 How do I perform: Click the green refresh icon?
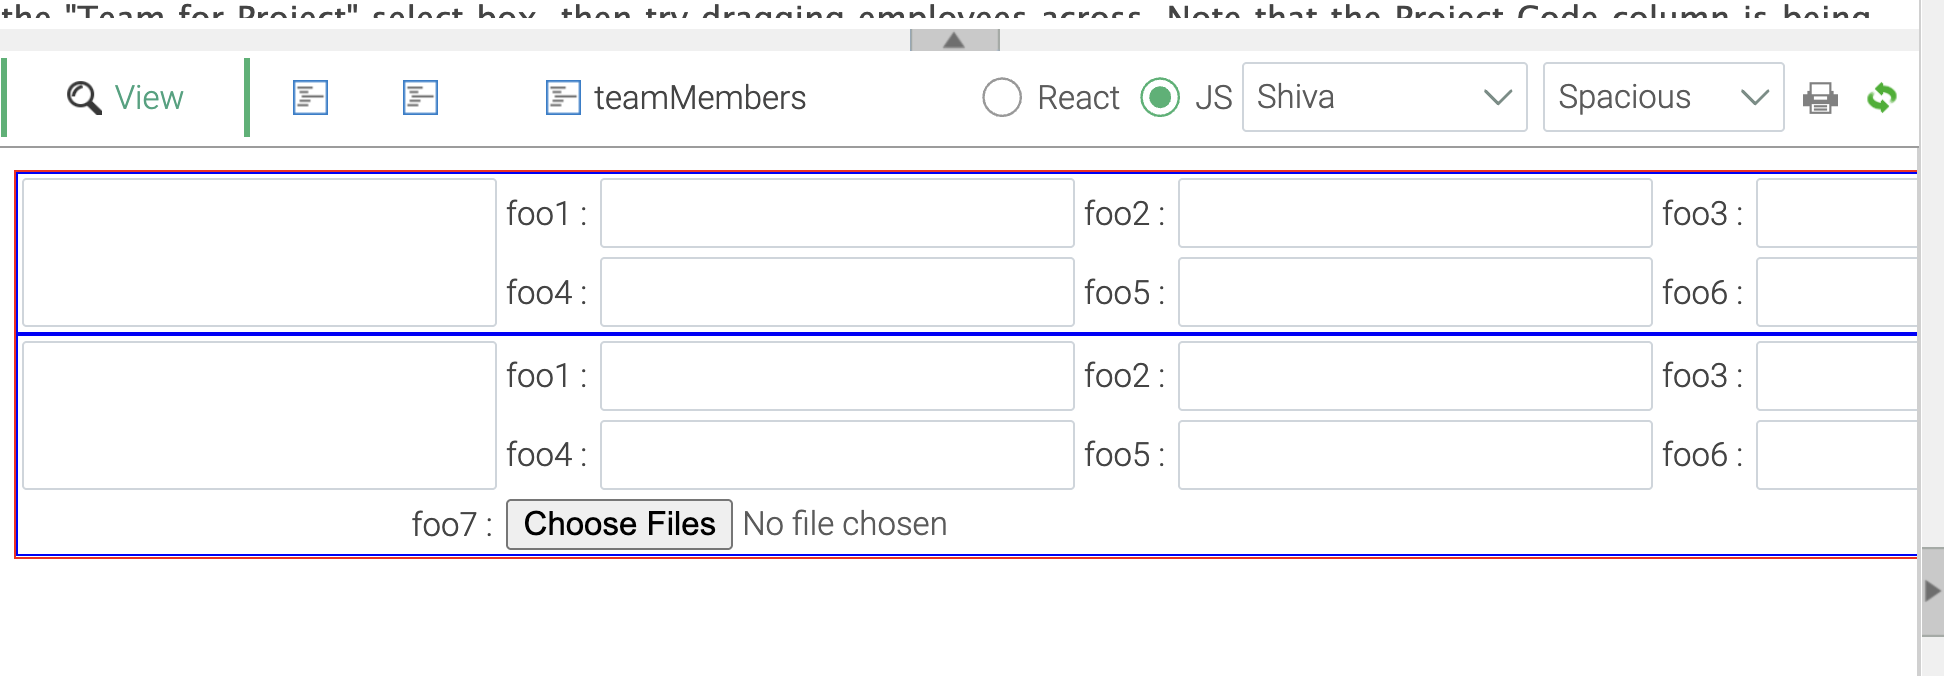[1881, 98]
